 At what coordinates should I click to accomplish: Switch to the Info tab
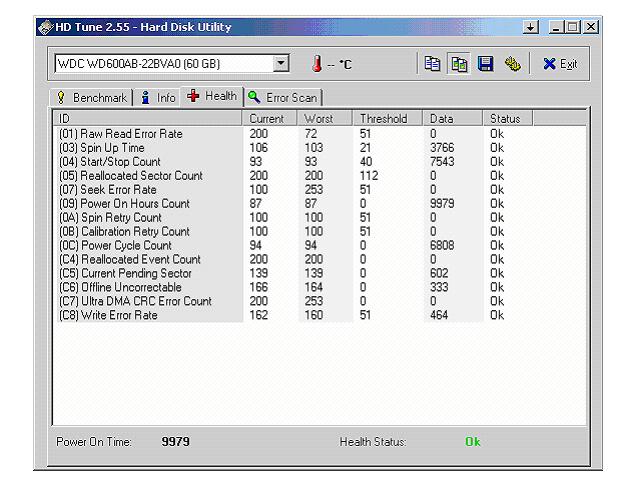point(158,98)
